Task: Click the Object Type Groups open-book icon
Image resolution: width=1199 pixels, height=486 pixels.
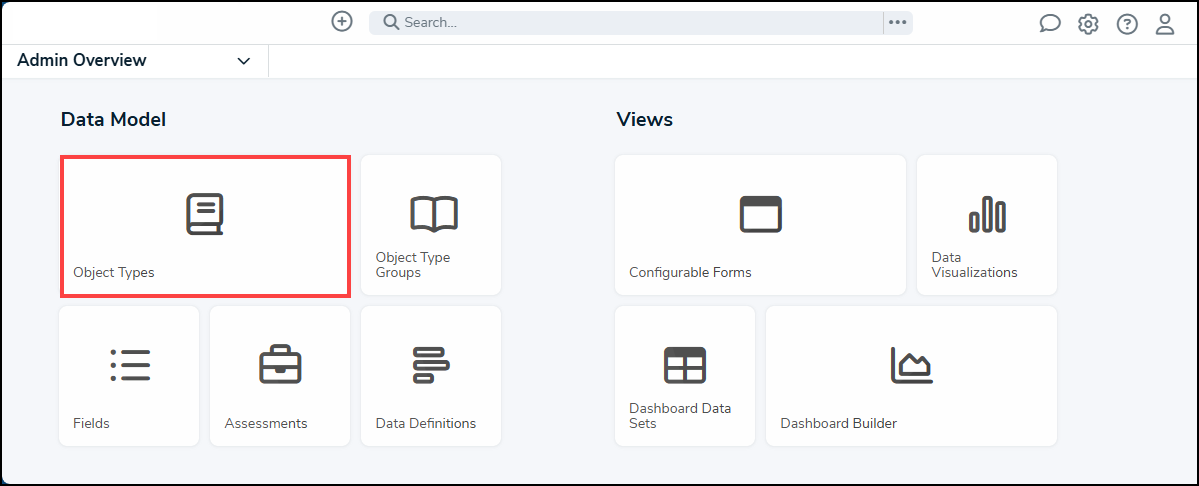Action: coord(434,214)
